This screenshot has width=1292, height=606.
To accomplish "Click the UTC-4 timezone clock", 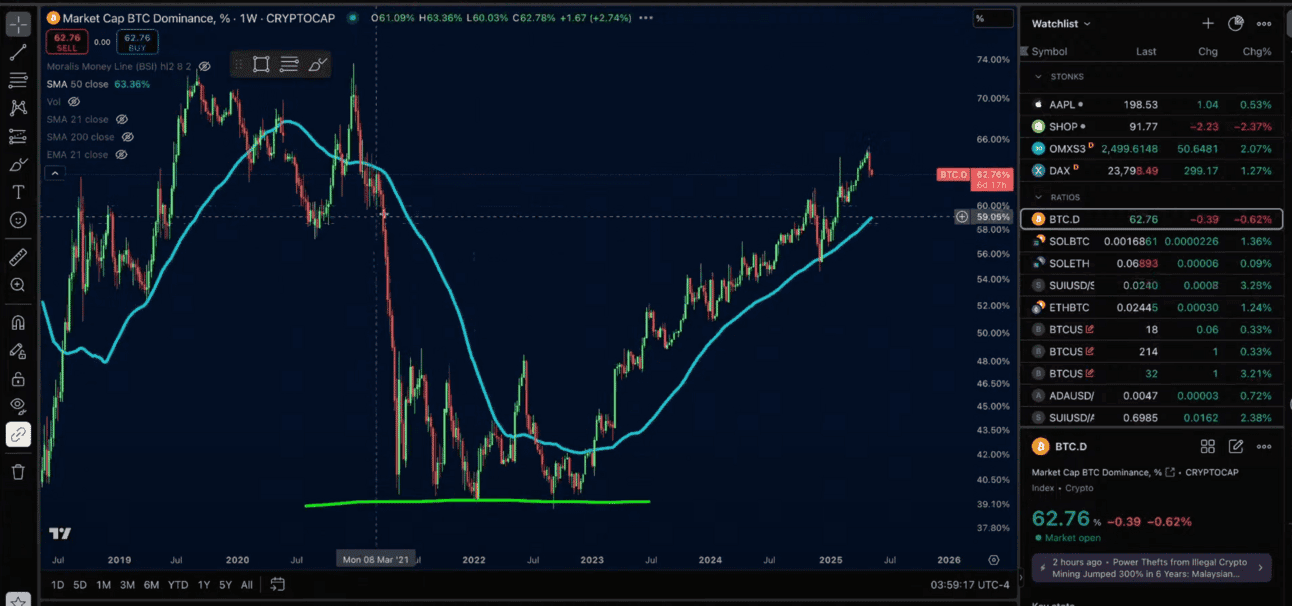I will tap(970, 584).
